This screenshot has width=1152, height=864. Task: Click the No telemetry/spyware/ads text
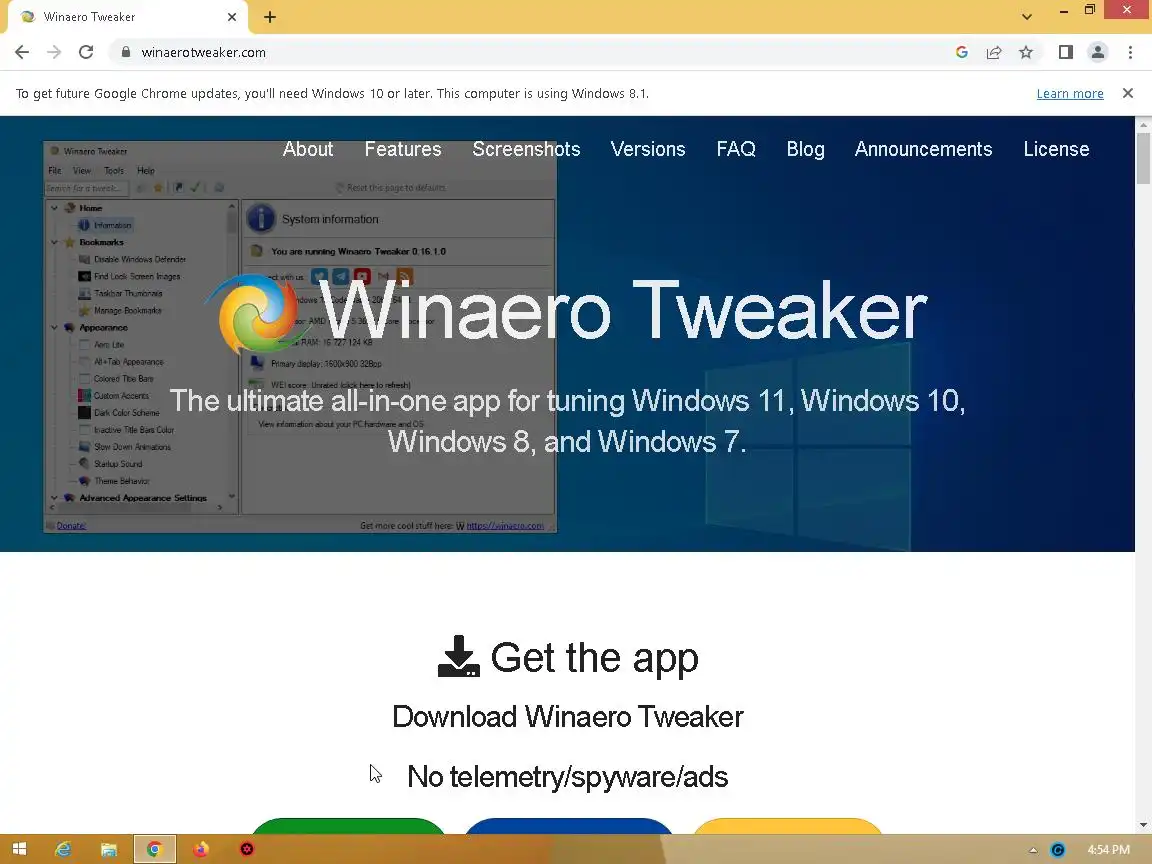[567, 777]
